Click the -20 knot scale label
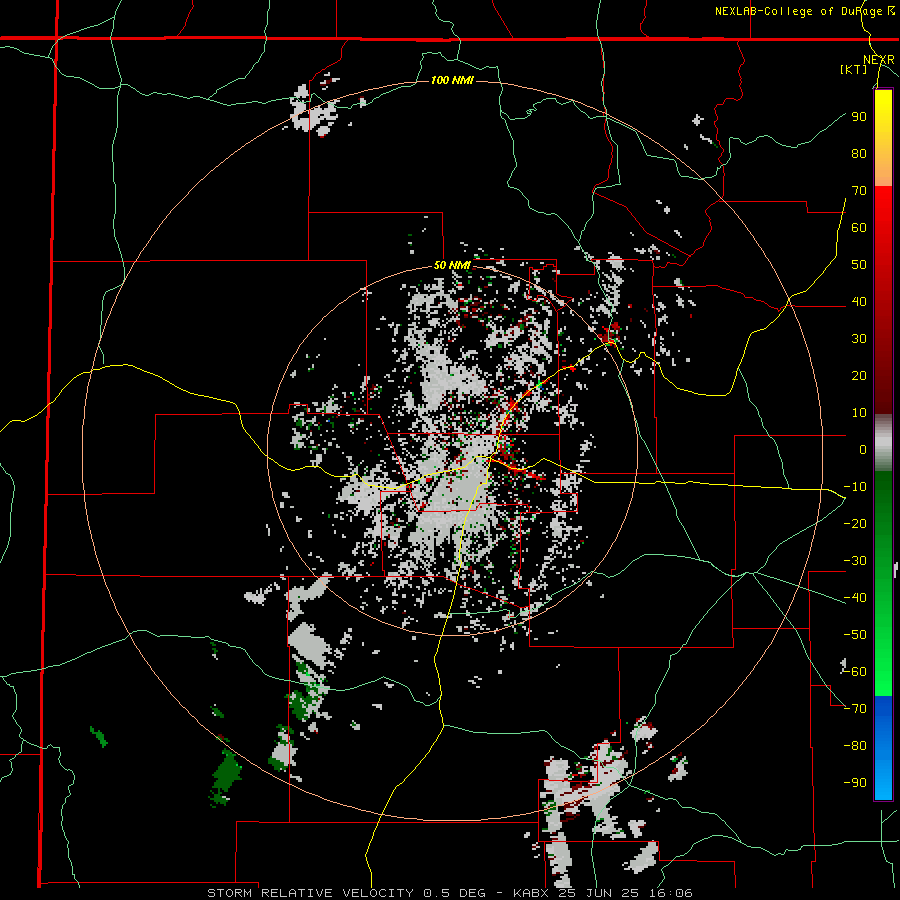900x900 pixels. pos(855,523)
